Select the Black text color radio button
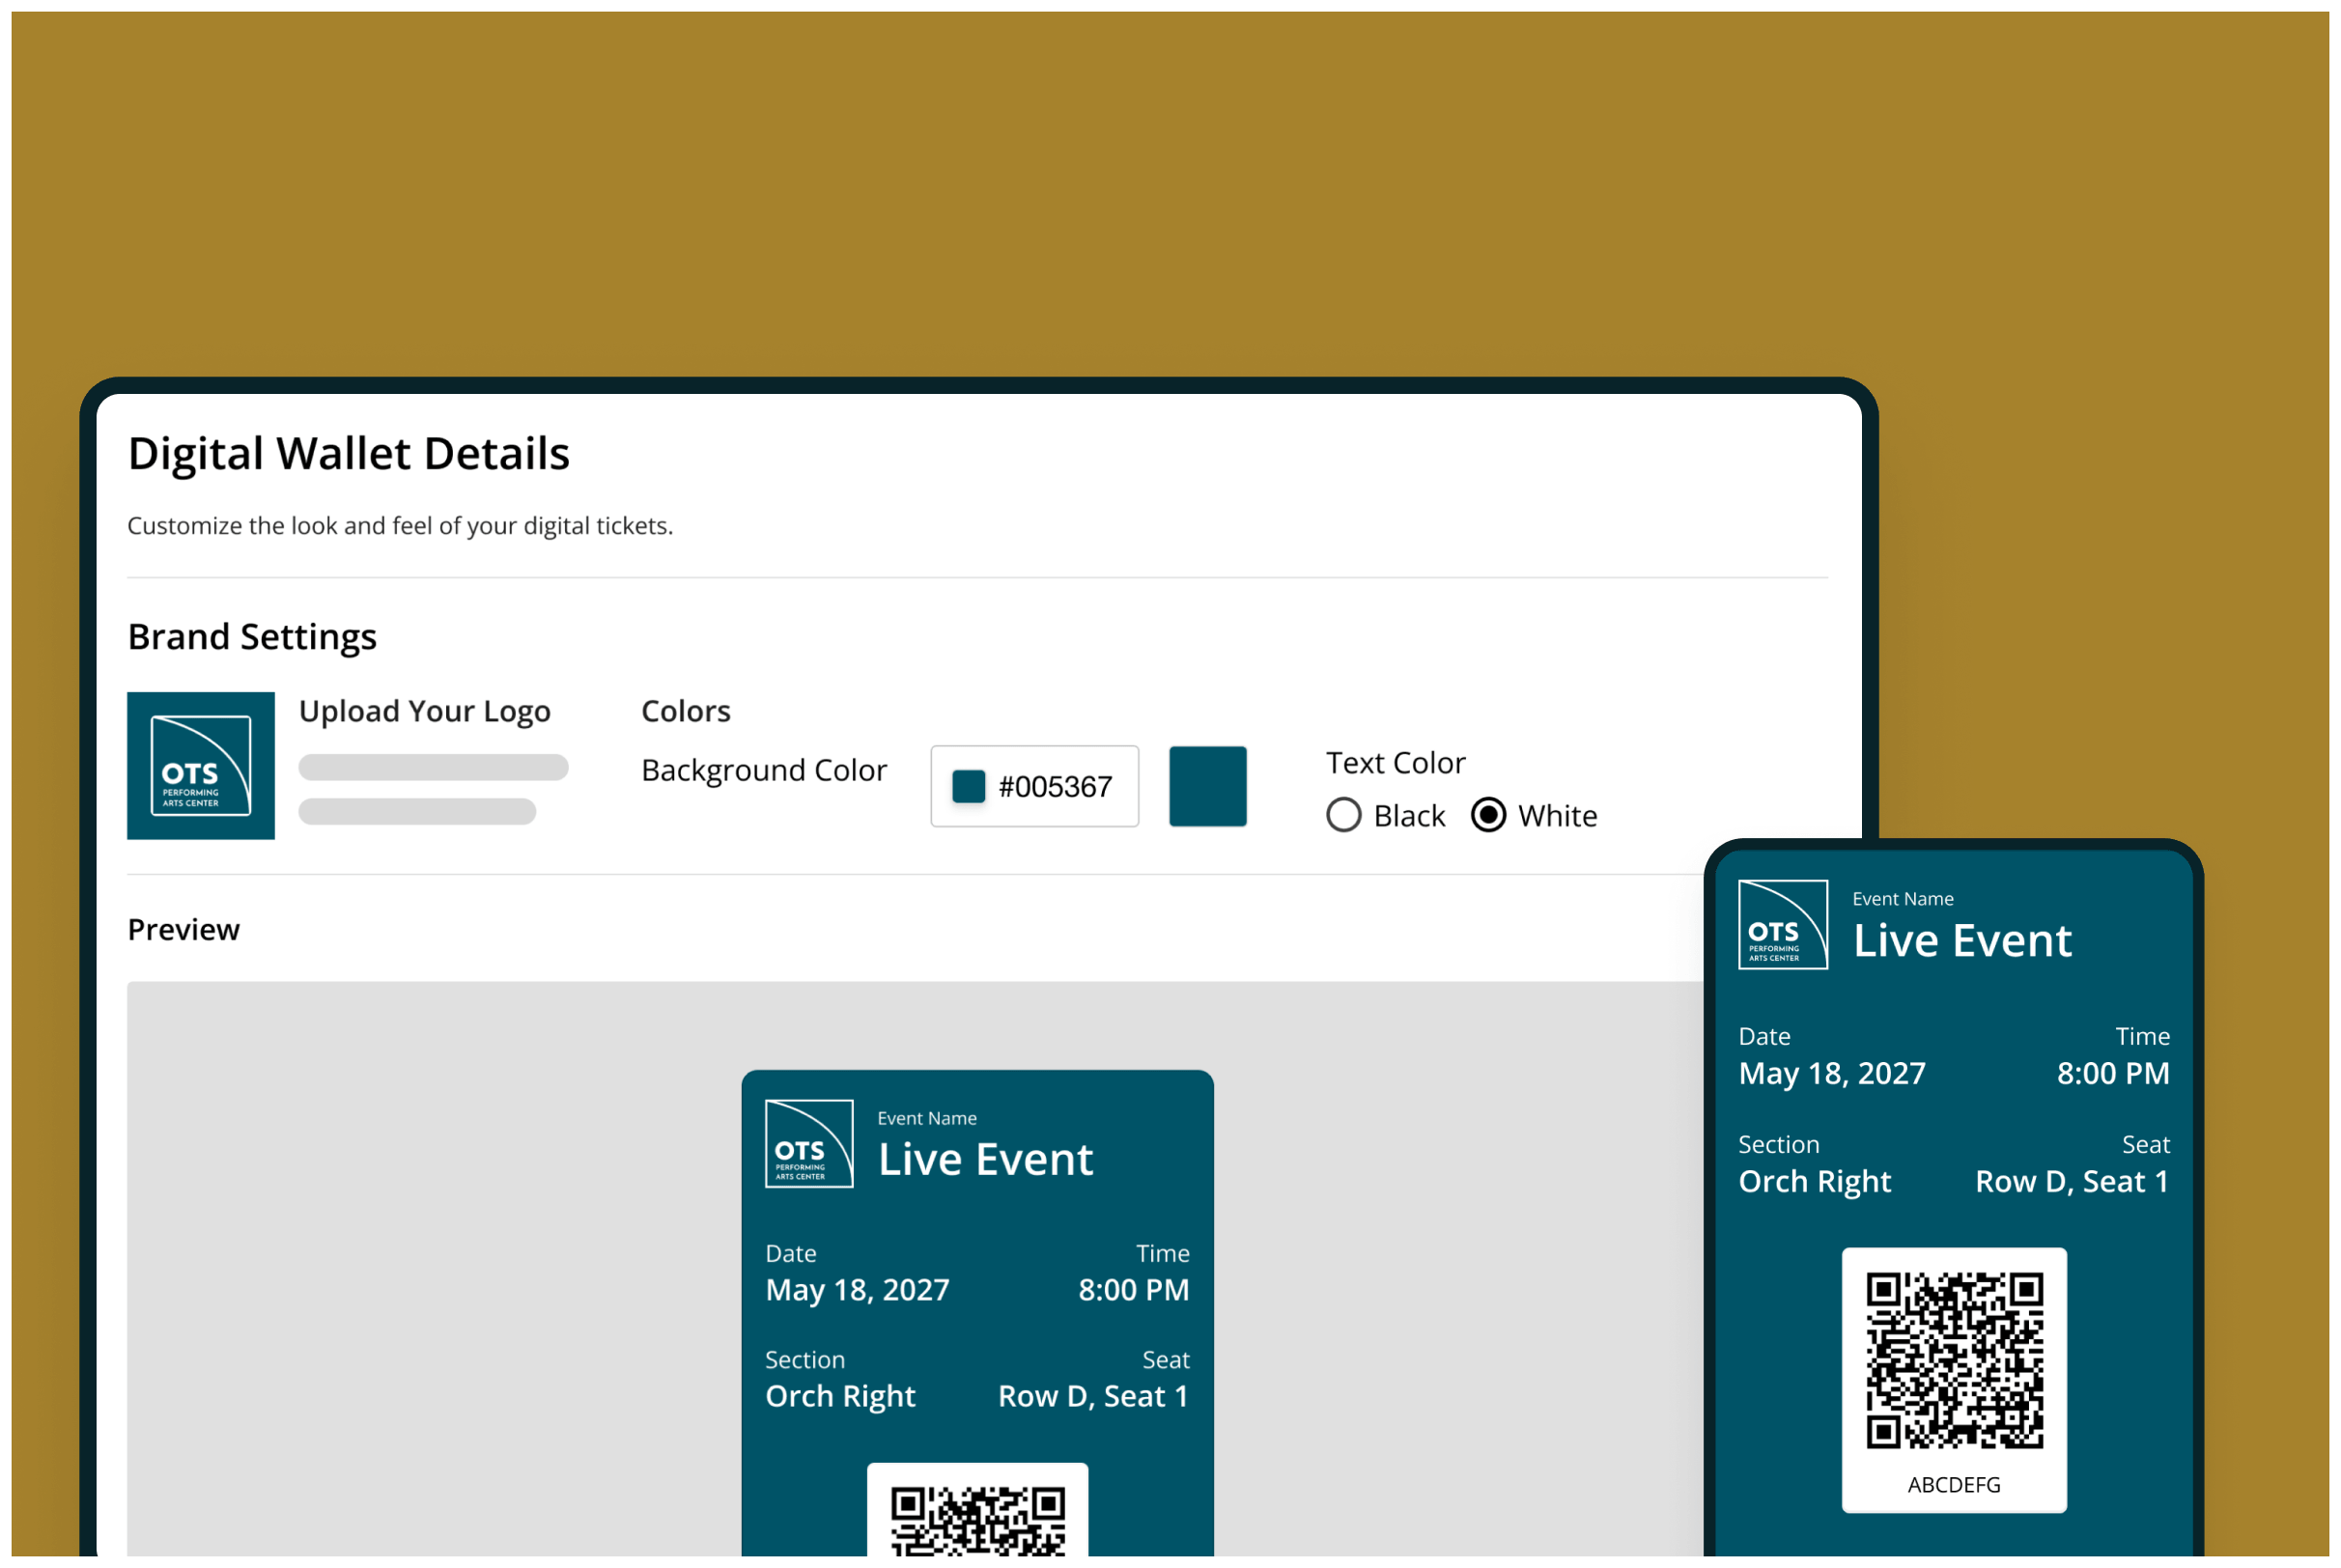The height and width of the screenshot is (1568, 2341). pos(1343,815)
